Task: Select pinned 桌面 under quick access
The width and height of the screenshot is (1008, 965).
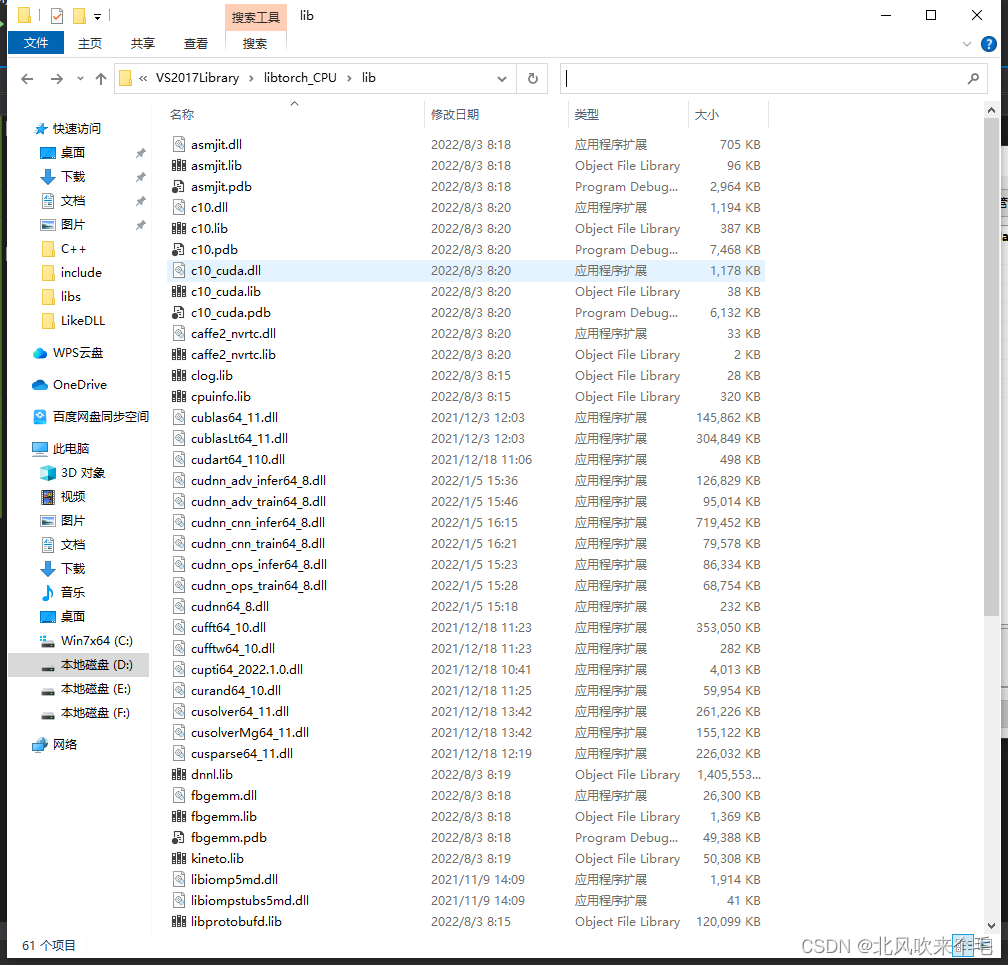Action: coord(72,152)
